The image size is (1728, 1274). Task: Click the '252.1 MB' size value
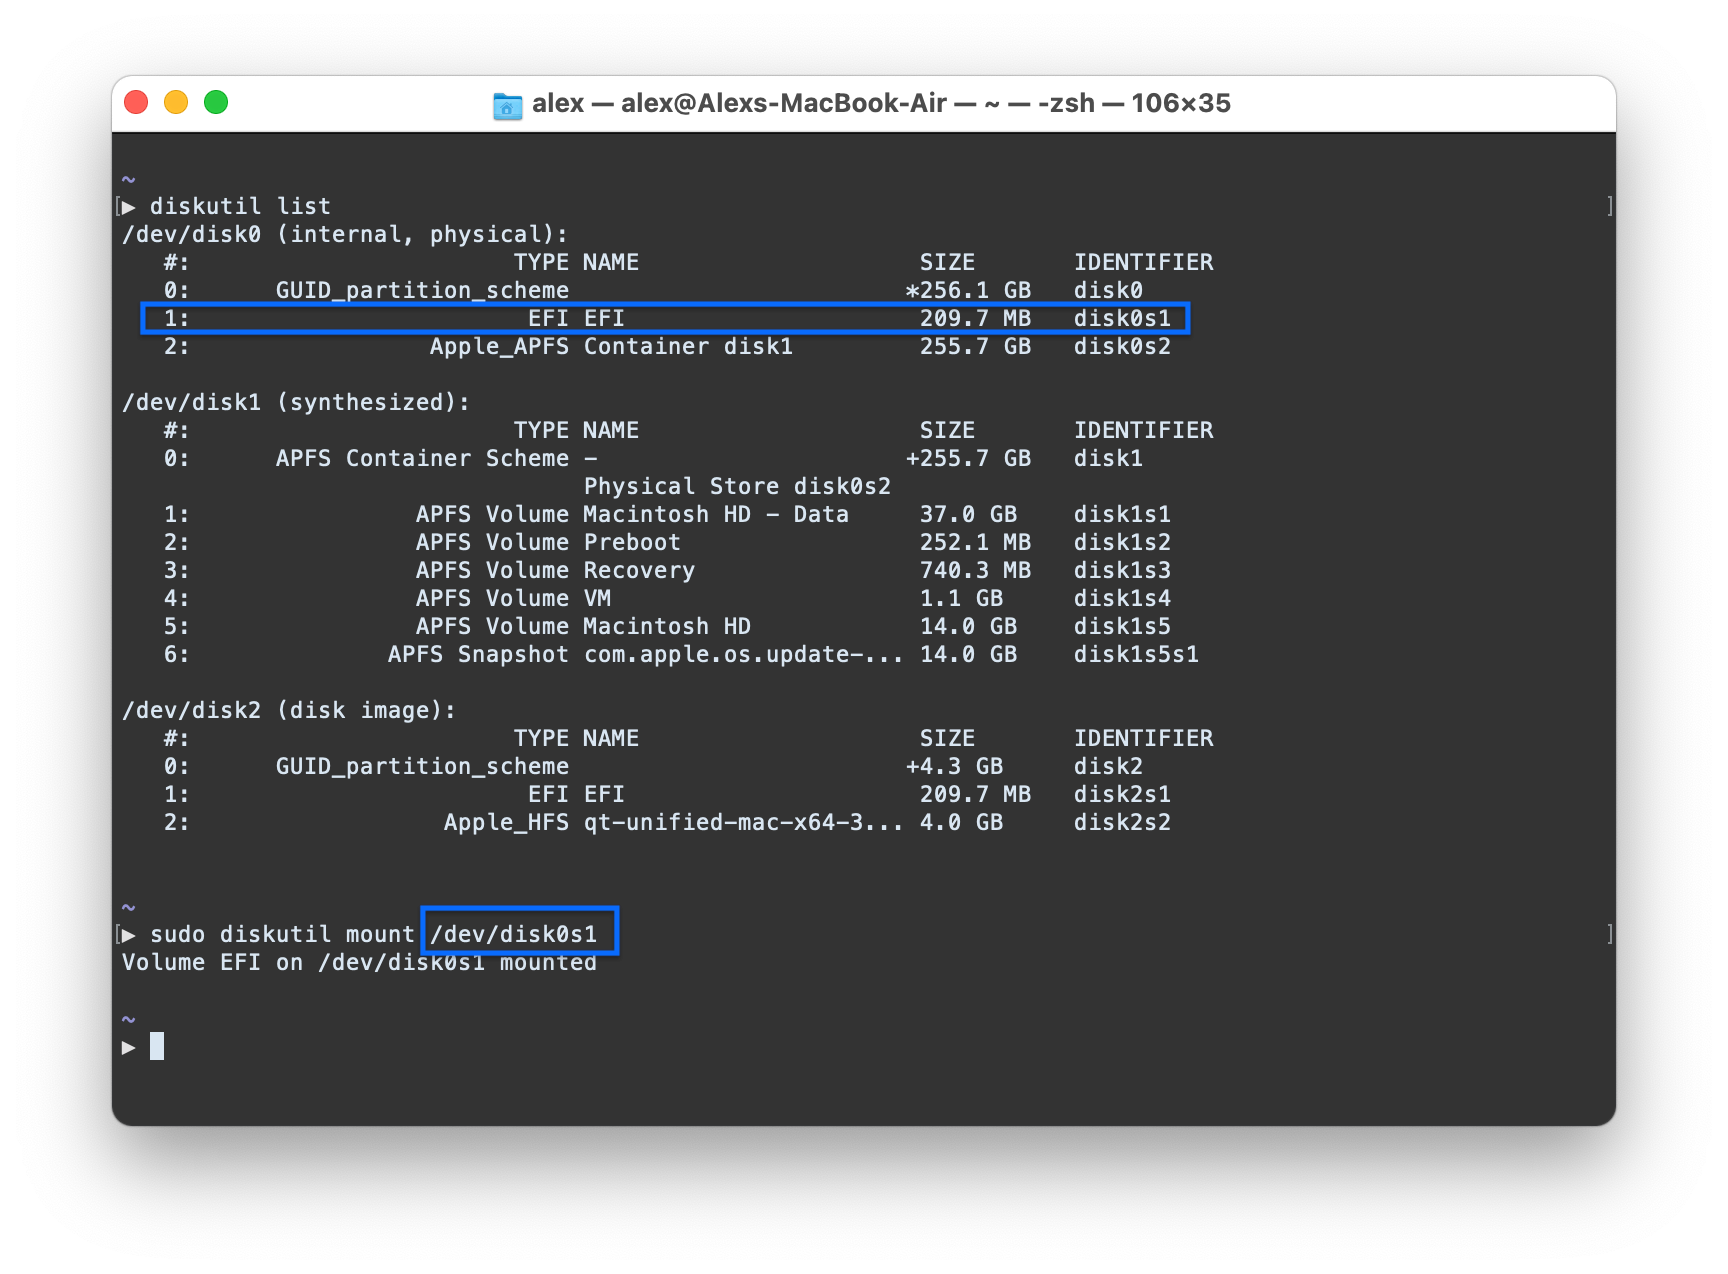coord(975,542)
